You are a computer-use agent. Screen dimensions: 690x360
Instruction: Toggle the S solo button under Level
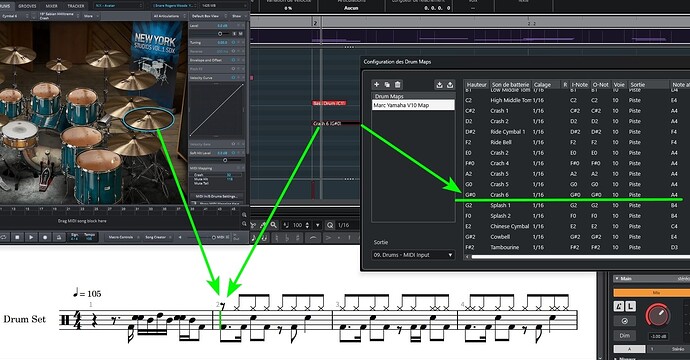(x=235, y=34)
